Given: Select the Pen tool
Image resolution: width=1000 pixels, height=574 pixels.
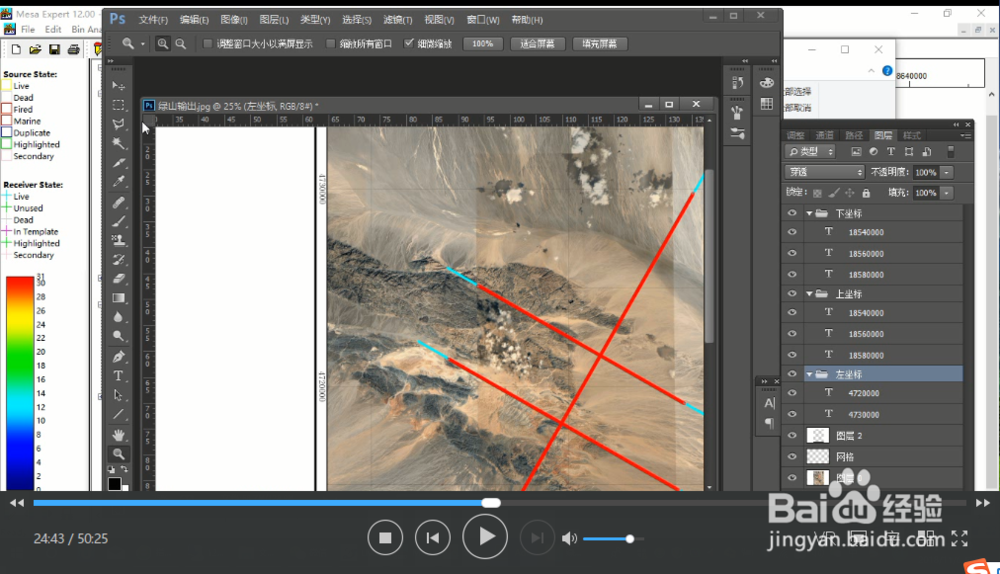Looking at the screenshot, I should [119, 357].
